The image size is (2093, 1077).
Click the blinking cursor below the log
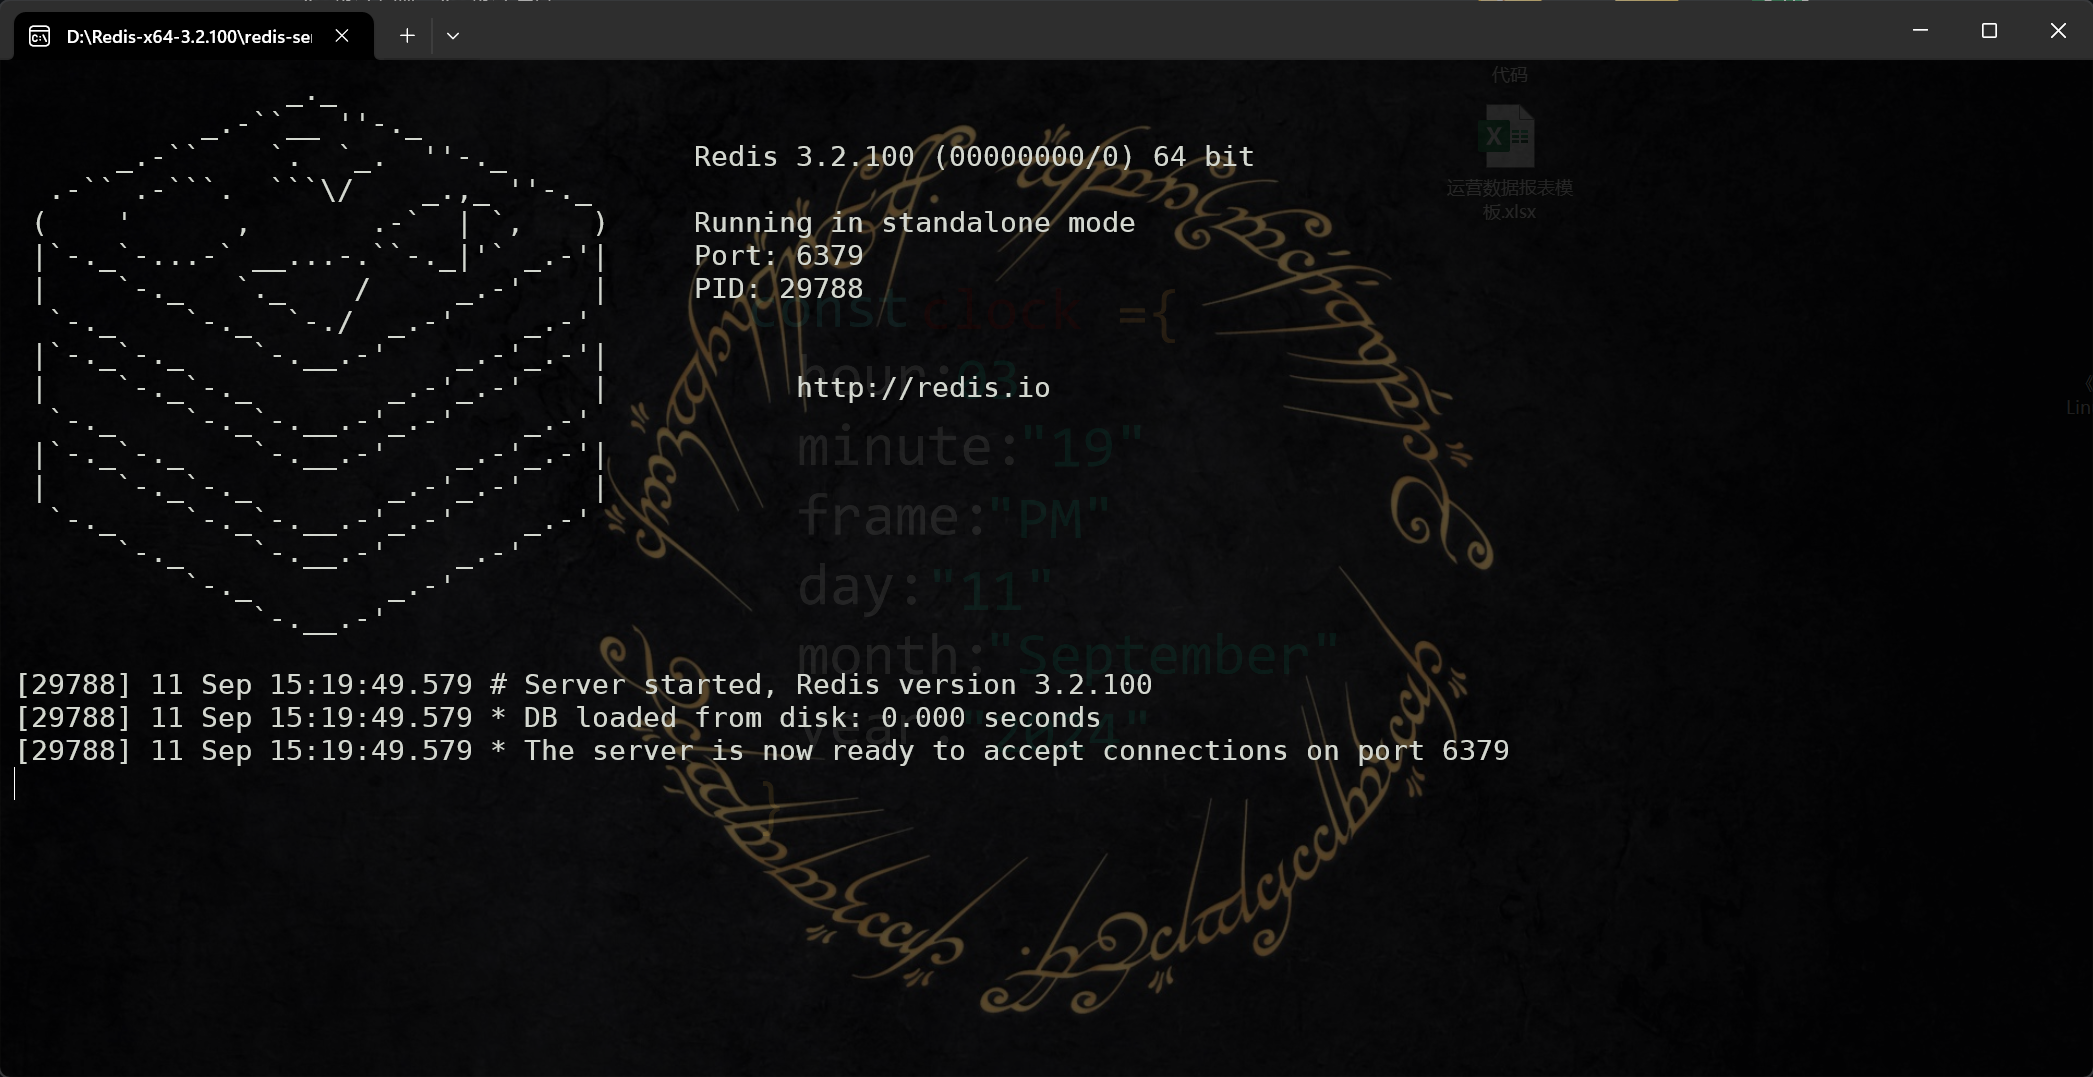tap(16, 784)
